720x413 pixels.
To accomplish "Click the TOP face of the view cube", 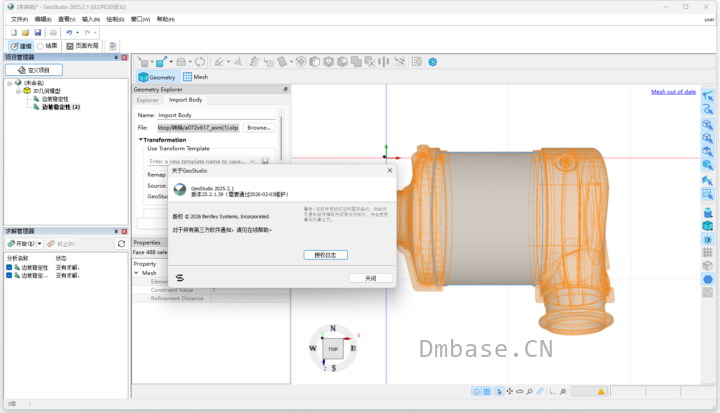I will [x=333, y=349].
